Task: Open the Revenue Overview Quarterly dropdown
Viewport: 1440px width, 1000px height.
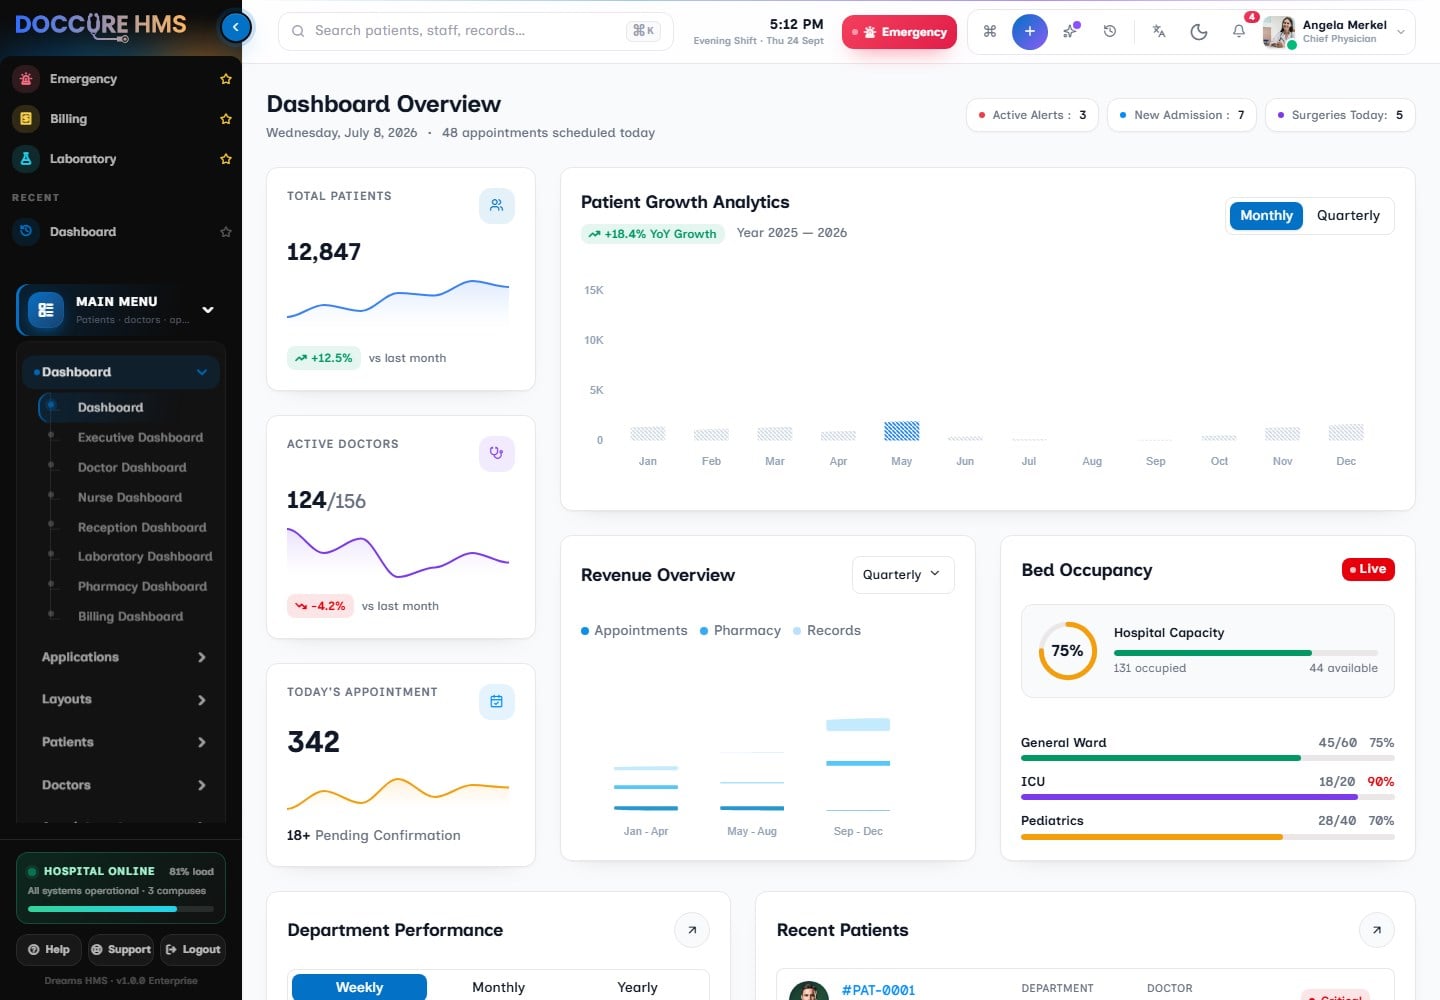Action: point(903,575)
